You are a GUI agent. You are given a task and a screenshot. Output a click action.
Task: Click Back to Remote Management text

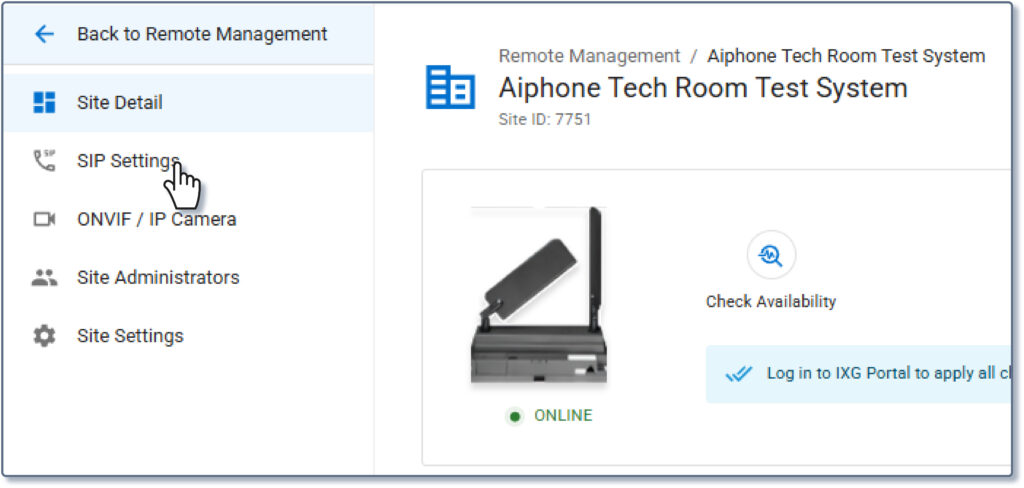coord(202,34)
